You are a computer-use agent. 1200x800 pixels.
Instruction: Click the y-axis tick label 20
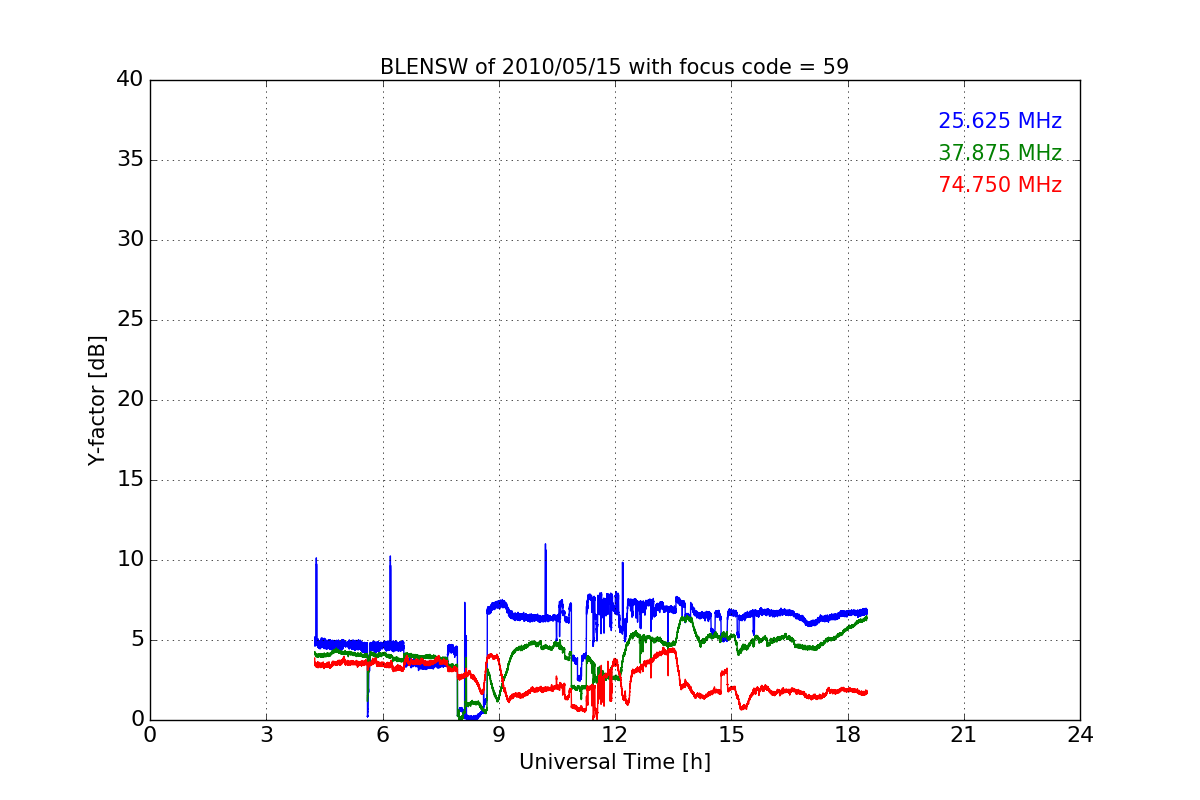tap(130, 400)
